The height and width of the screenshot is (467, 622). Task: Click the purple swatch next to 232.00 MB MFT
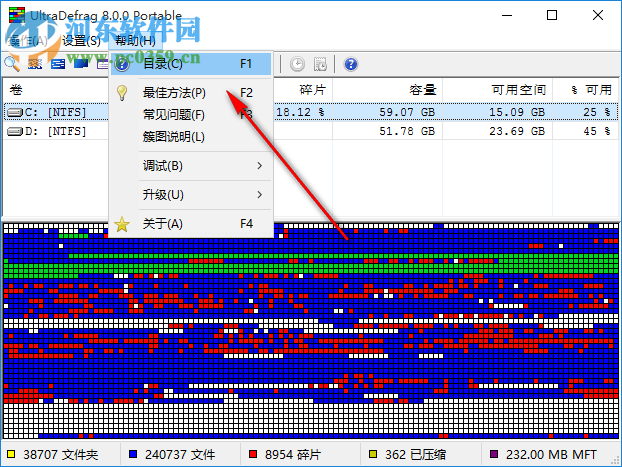pos(494,454)
